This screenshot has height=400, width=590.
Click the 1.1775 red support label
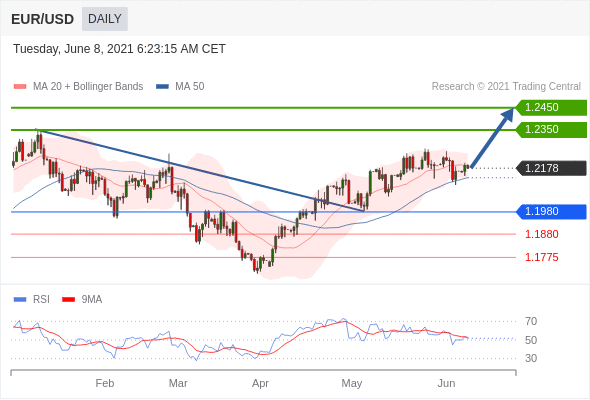click(x=542, y=257)
